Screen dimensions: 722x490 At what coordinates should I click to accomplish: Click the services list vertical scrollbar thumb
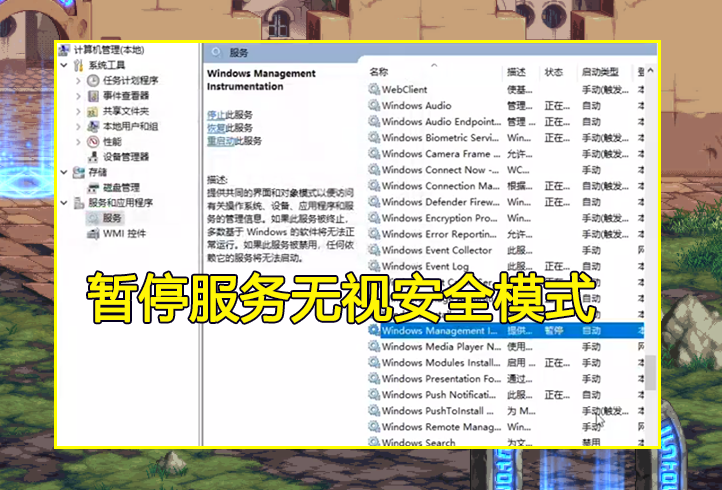[650, 373]
